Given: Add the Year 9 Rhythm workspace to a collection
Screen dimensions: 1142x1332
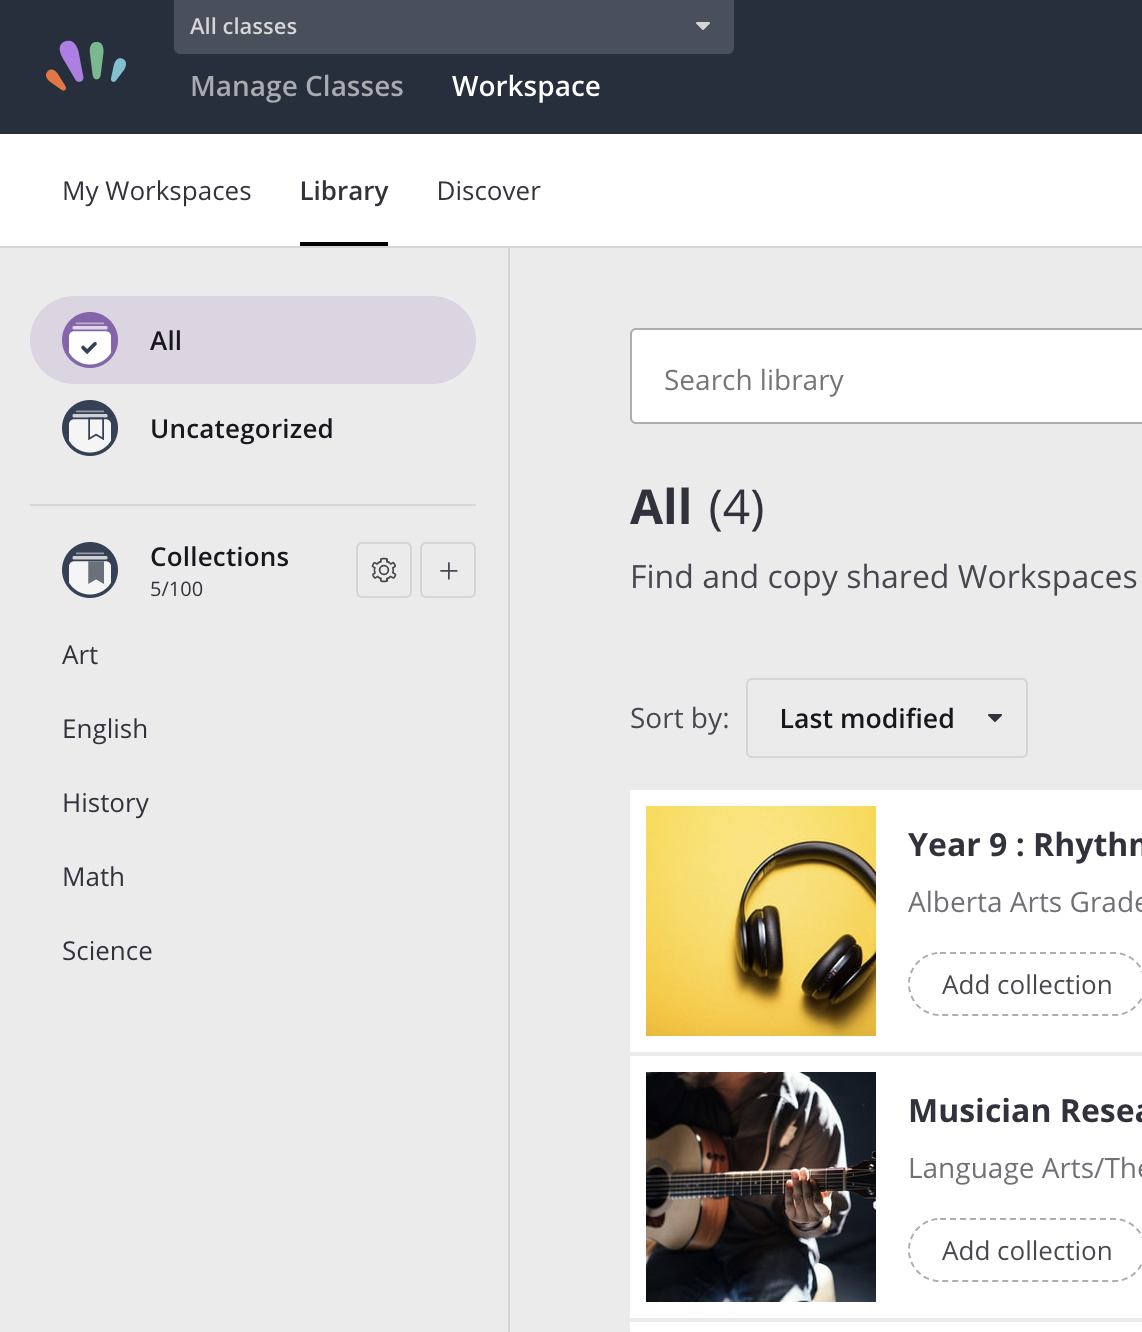Looking at the screenshot, I should (x=1024, y=984).
